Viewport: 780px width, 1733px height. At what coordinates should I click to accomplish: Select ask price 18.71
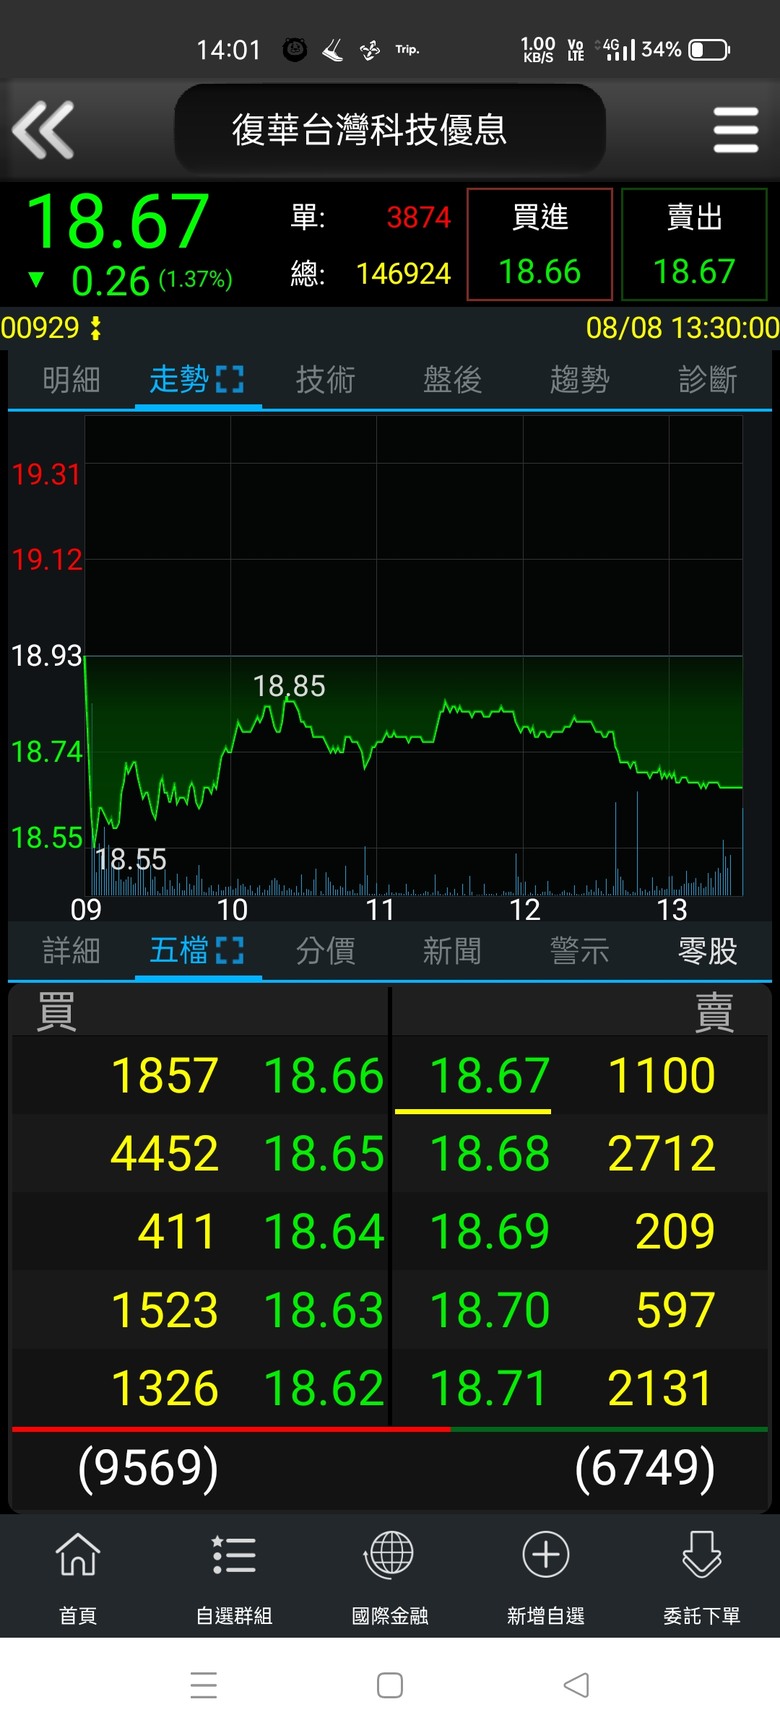click(489, 1388)
